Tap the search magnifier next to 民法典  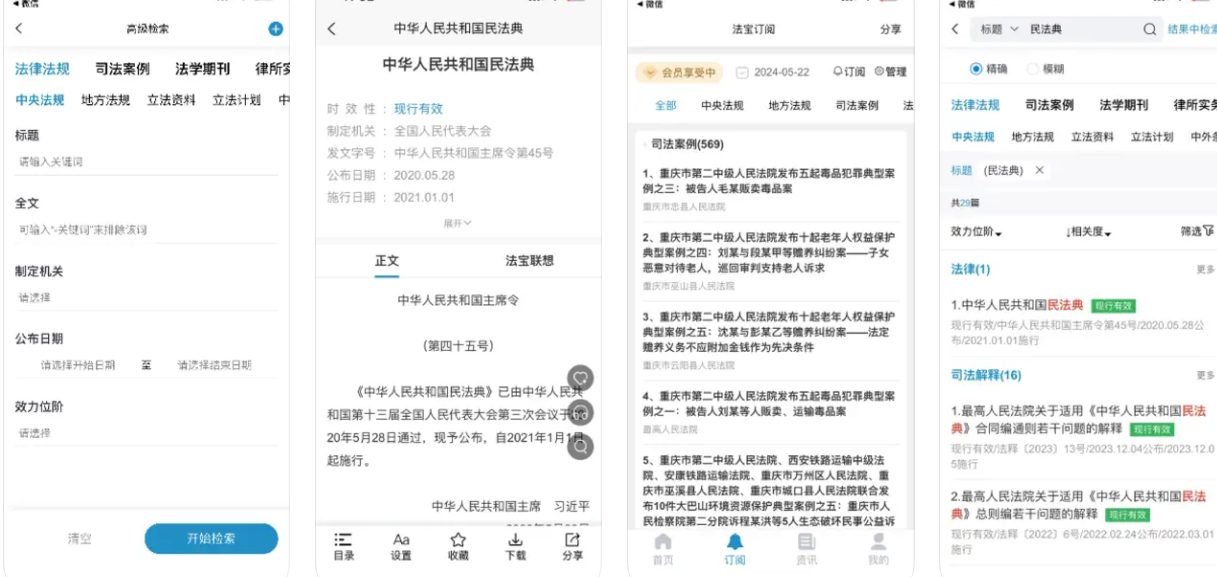click(x=1150, y=29)
